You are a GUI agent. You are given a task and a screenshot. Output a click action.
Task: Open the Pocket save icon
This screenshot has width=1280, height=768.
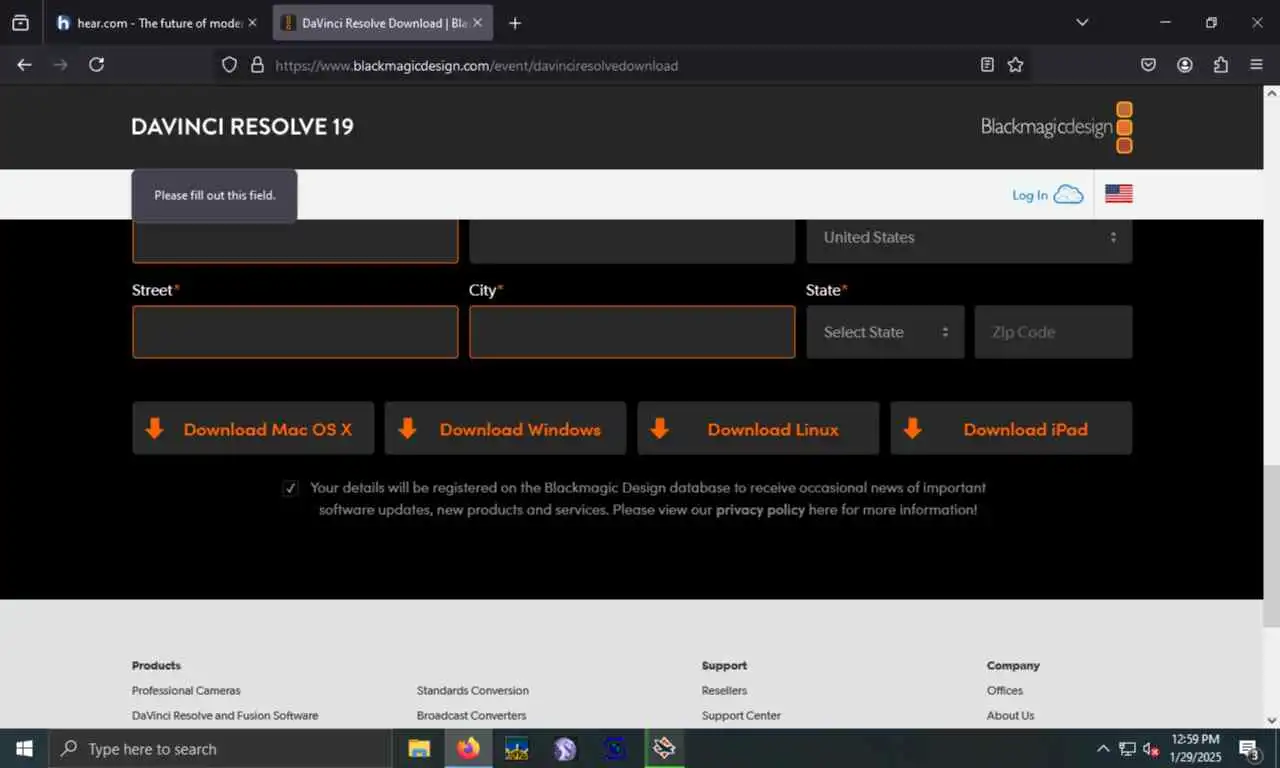(x=1149, y=65)
